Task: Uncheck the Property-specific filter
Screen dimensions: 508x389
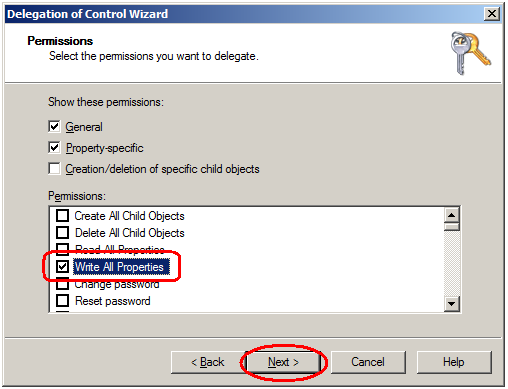Action: pos(54,148)
